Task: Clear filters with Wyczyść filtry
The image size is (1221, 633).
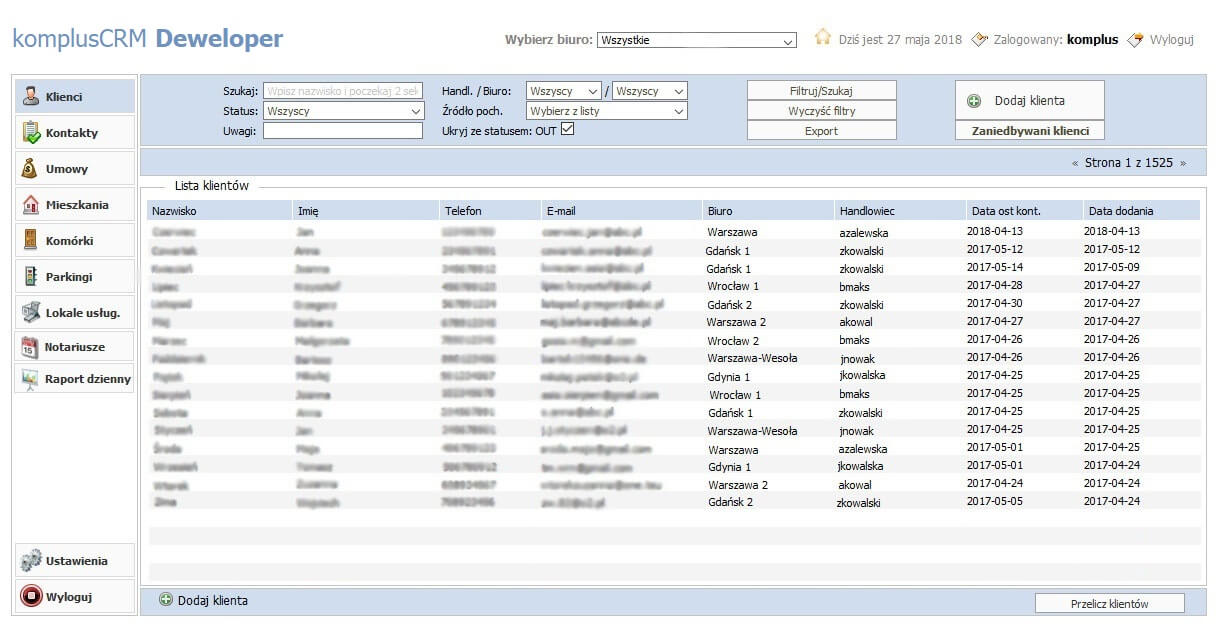Action: [x=822, y=111]
